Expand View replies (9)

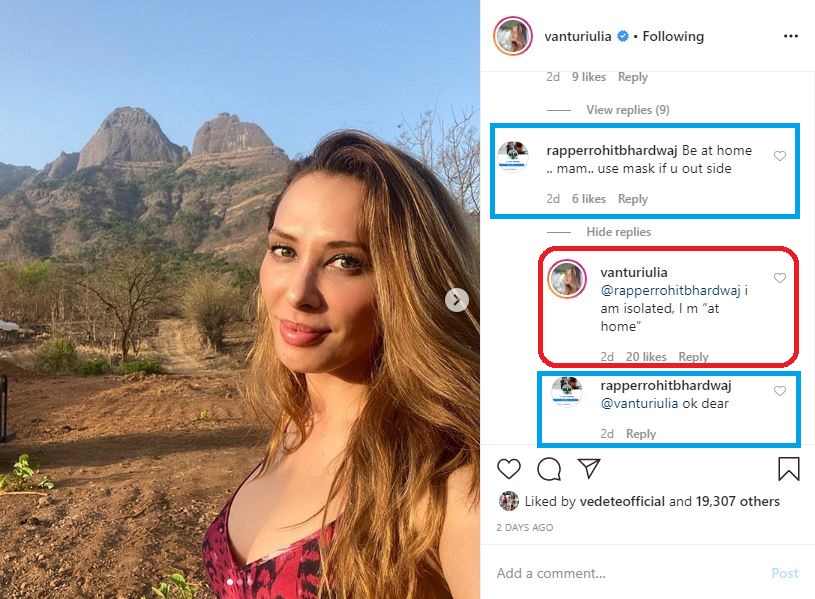[x=627, y=110]
